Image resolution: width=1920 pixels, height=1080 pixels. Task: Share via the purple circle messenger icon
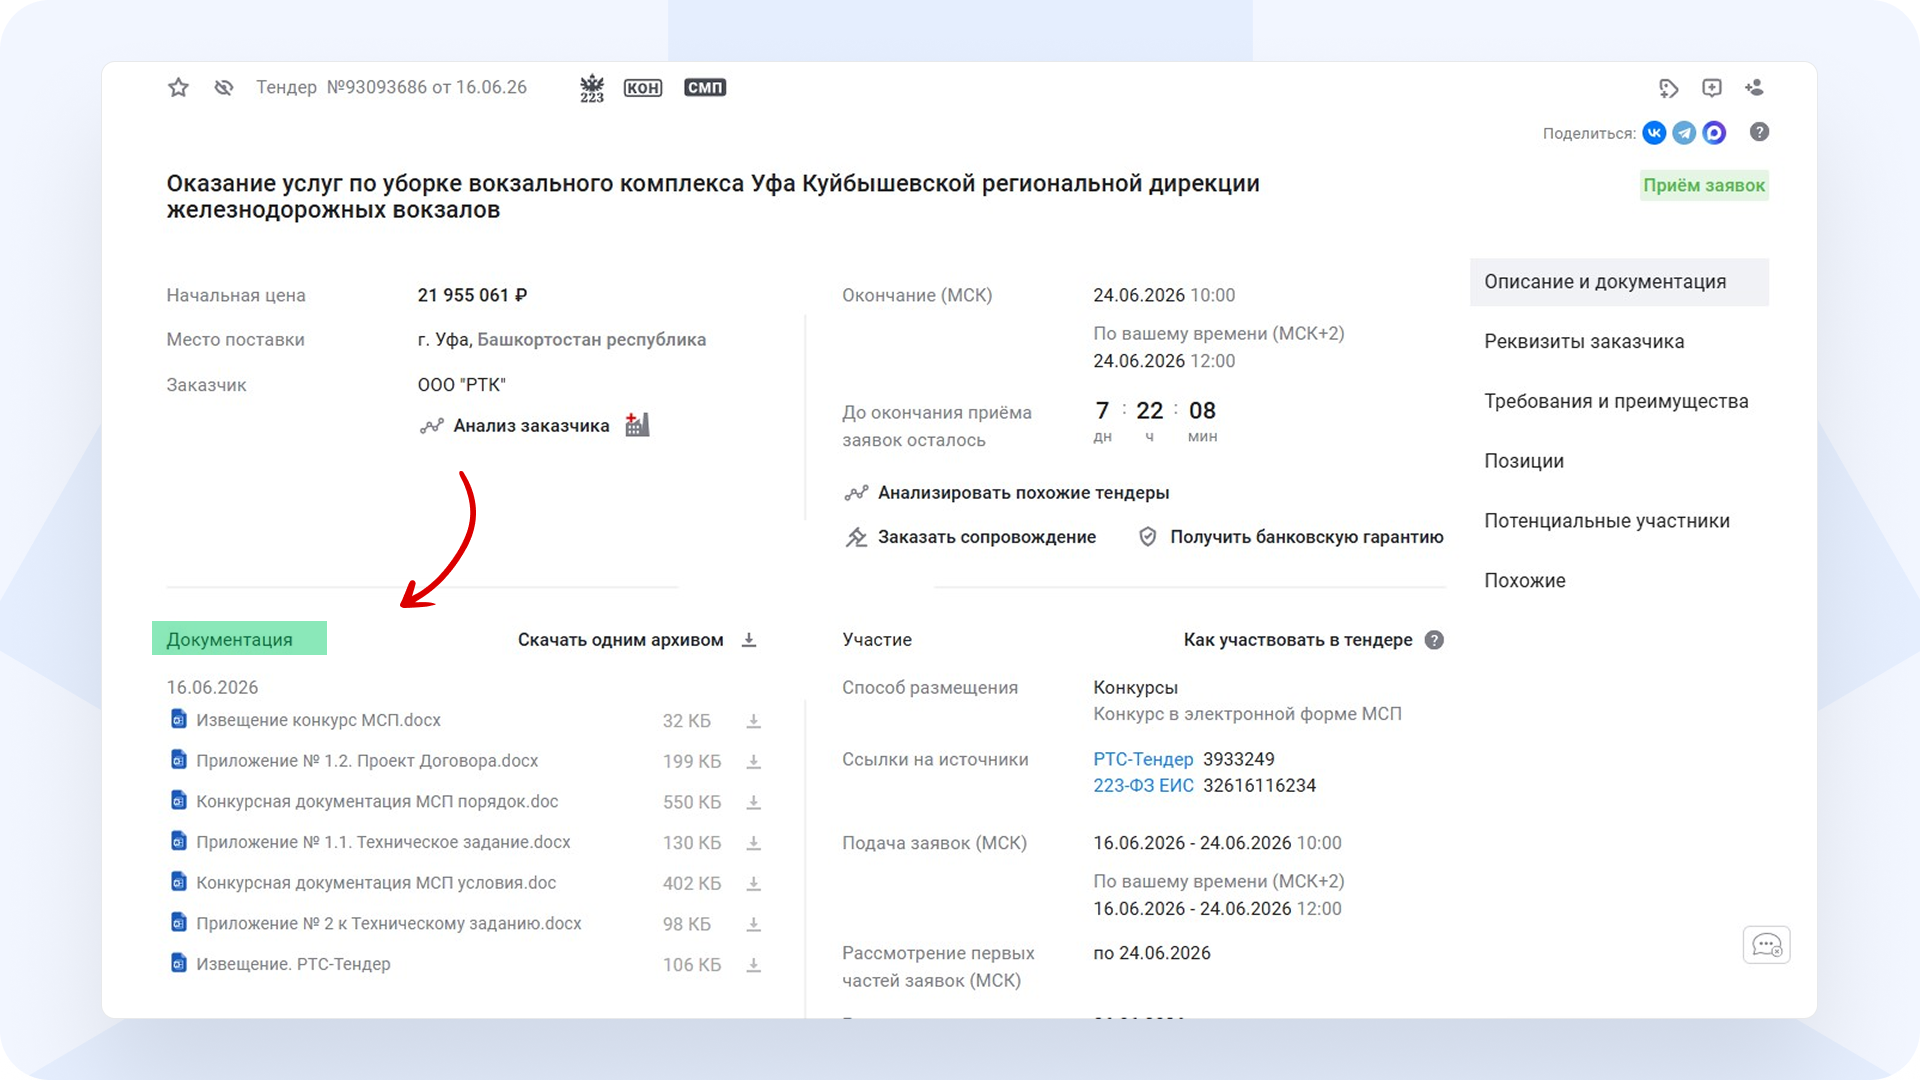coord(1714,133)
